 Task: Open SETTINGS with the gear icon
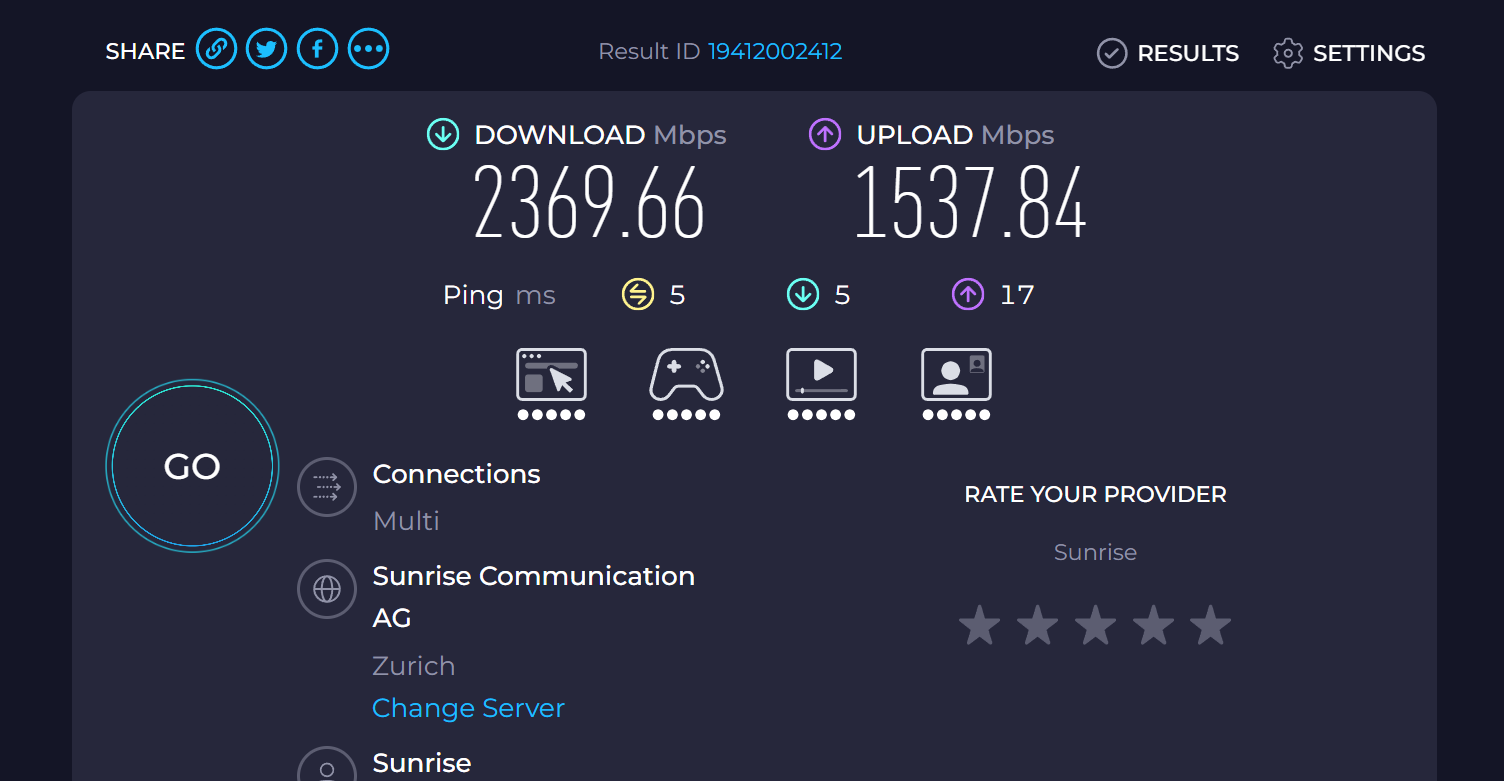click(x=1349, y=53)
